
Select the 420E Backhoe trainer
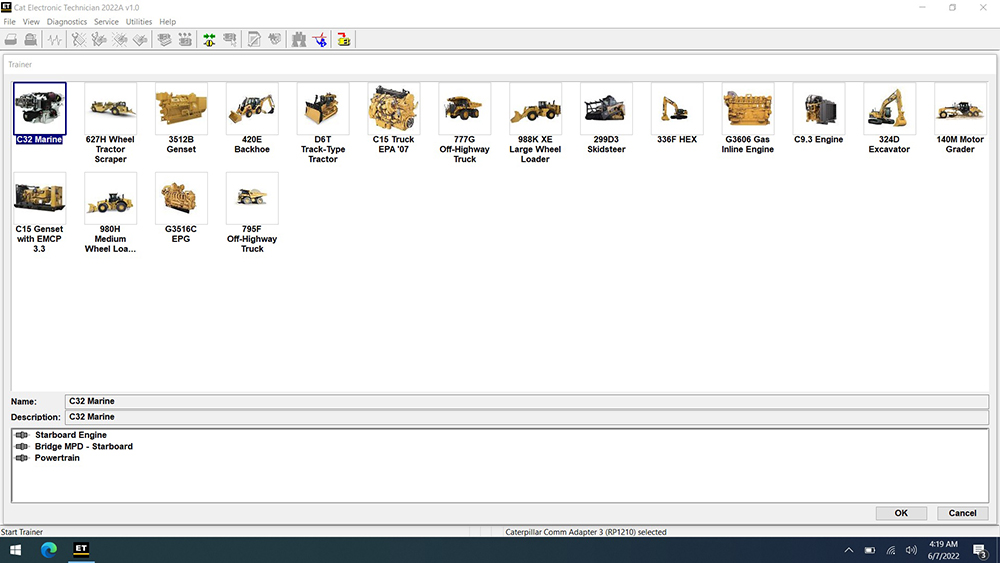[x=252, y=118]
